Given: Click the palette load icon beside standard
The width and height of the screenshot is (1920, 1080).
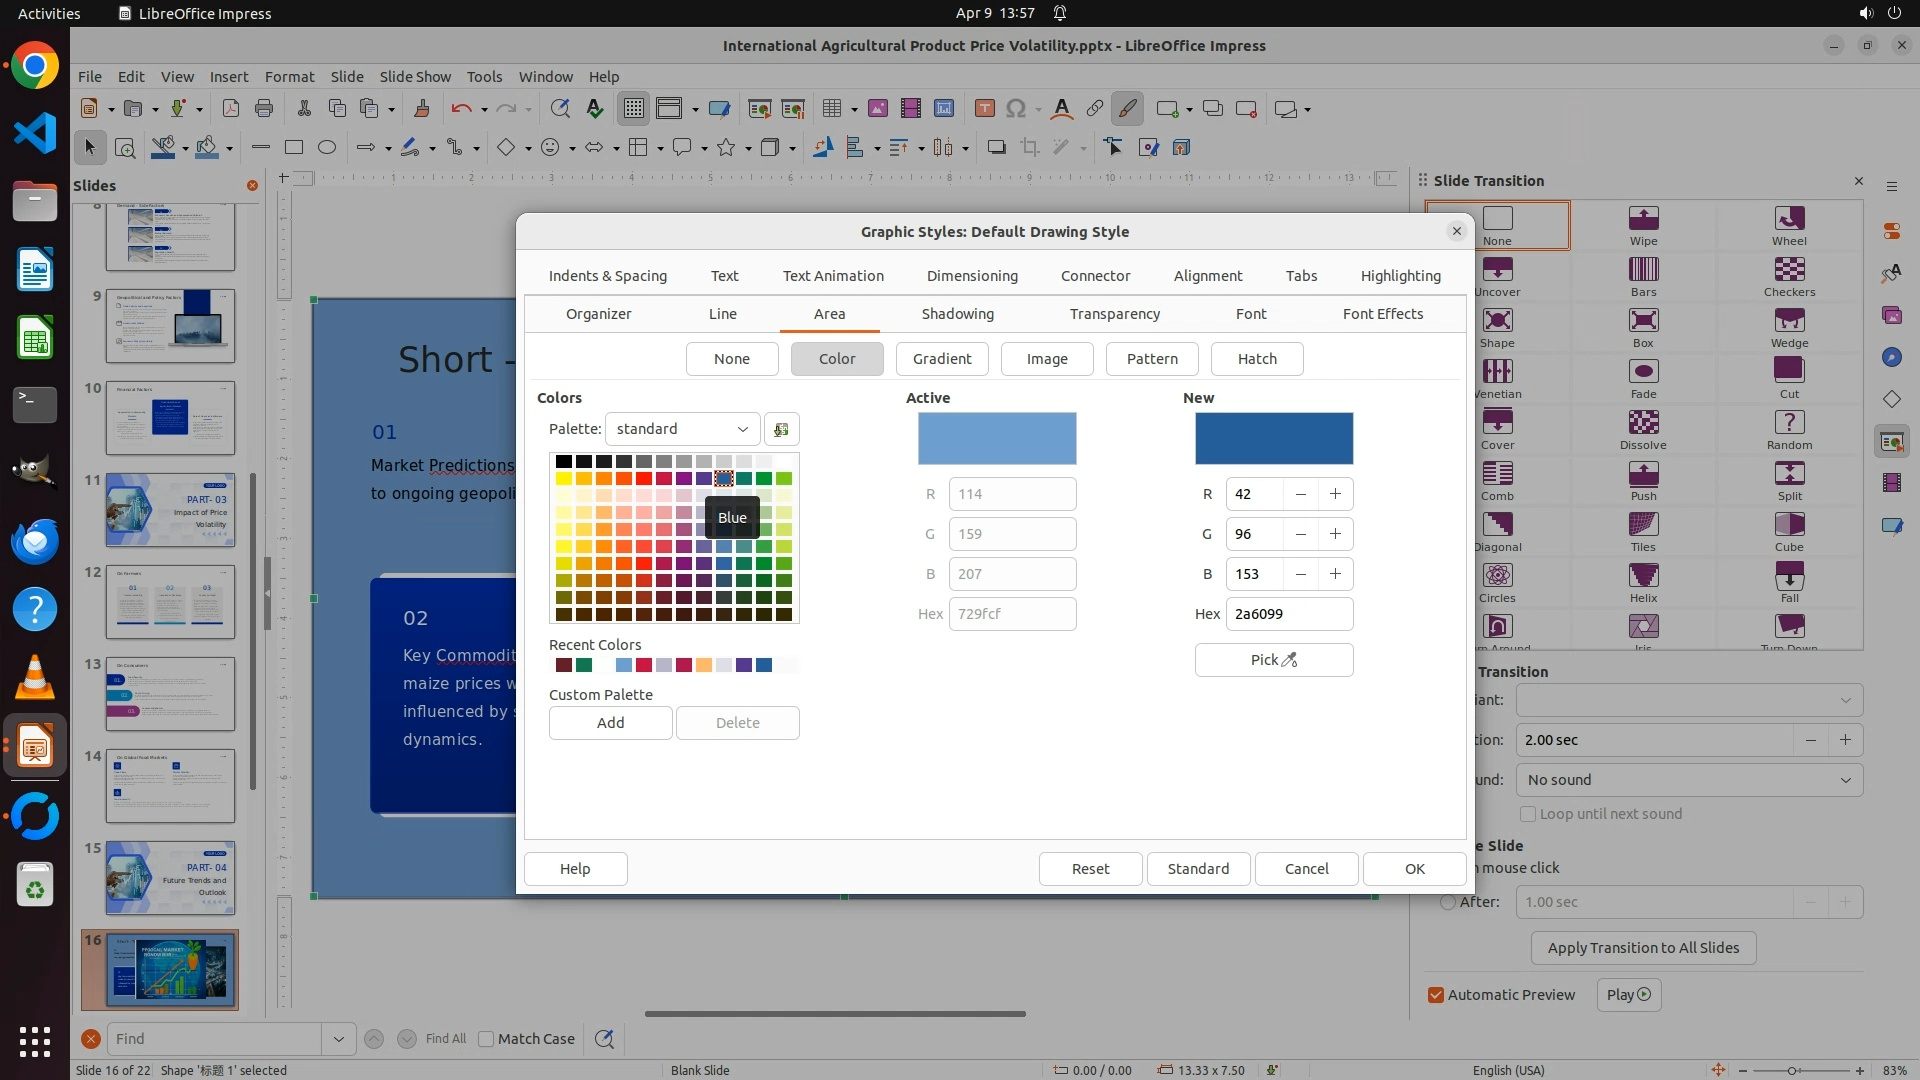Looking at the screenshot, I should (x=781, y=429).
